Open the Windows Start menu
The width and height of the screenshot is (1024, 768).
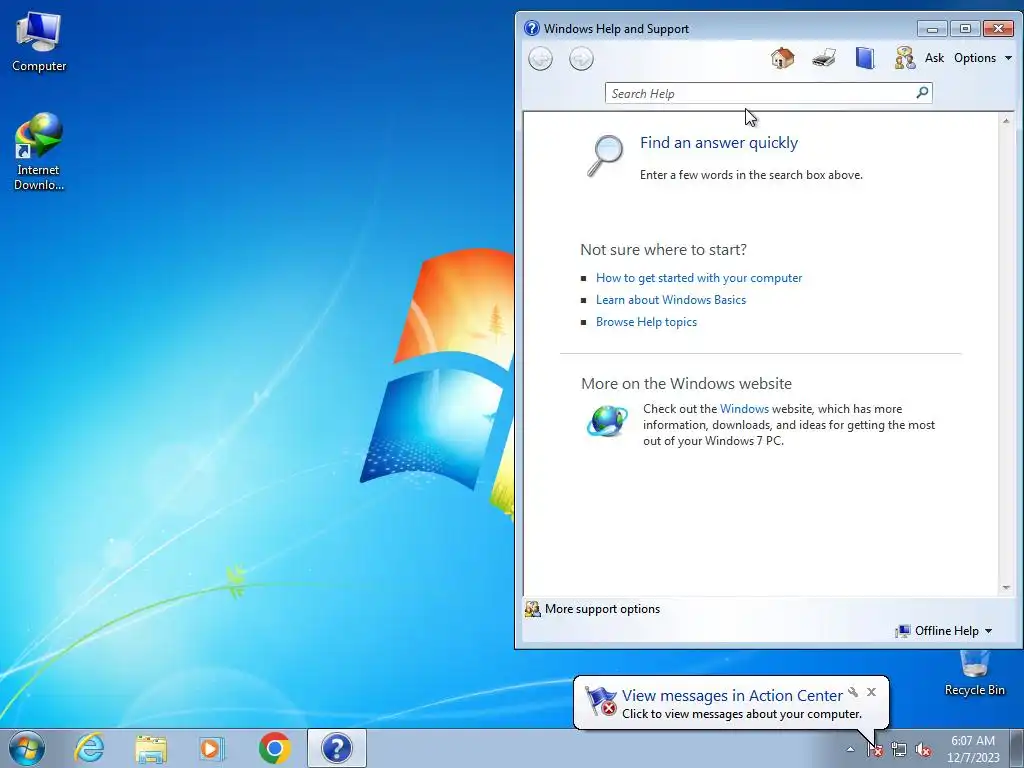pyautogui.click(x=27, y=748)
